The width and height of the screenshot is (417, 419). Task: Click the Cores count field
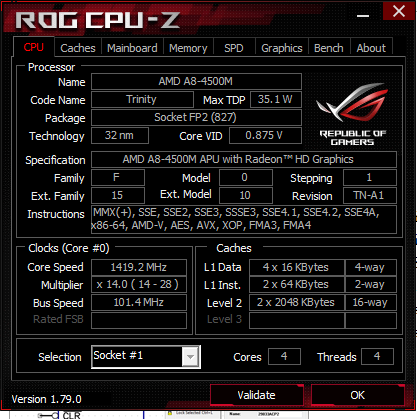[284, 357]
